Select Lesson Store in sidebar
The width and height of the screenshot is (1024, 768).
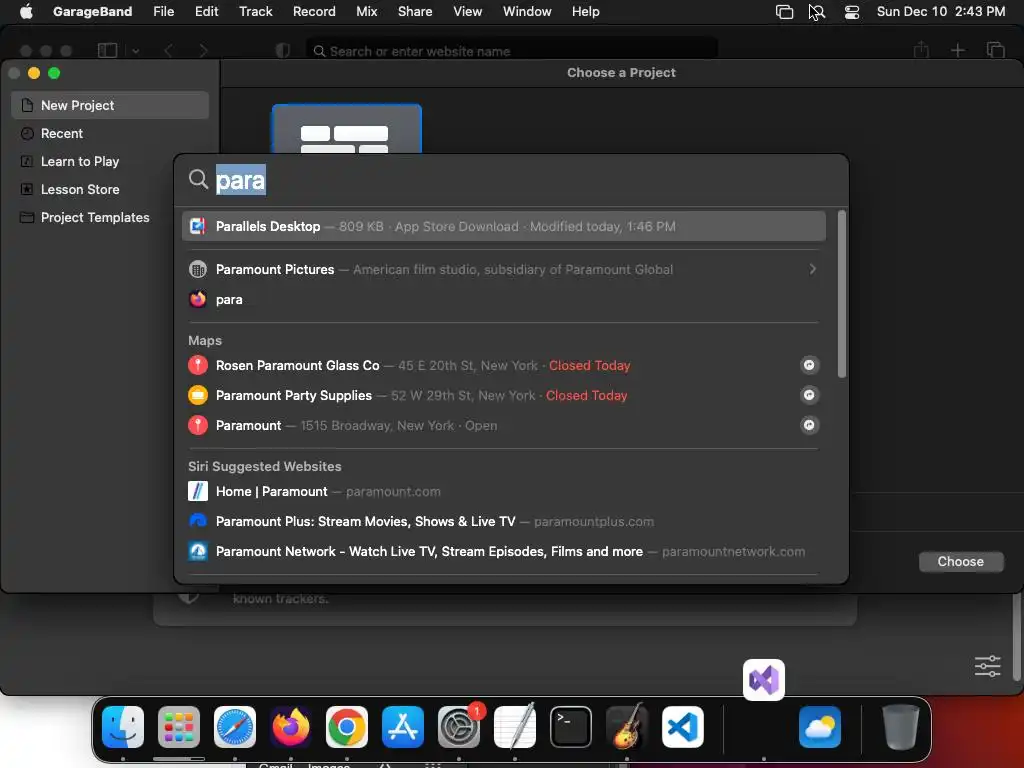(x=110, y=189)
